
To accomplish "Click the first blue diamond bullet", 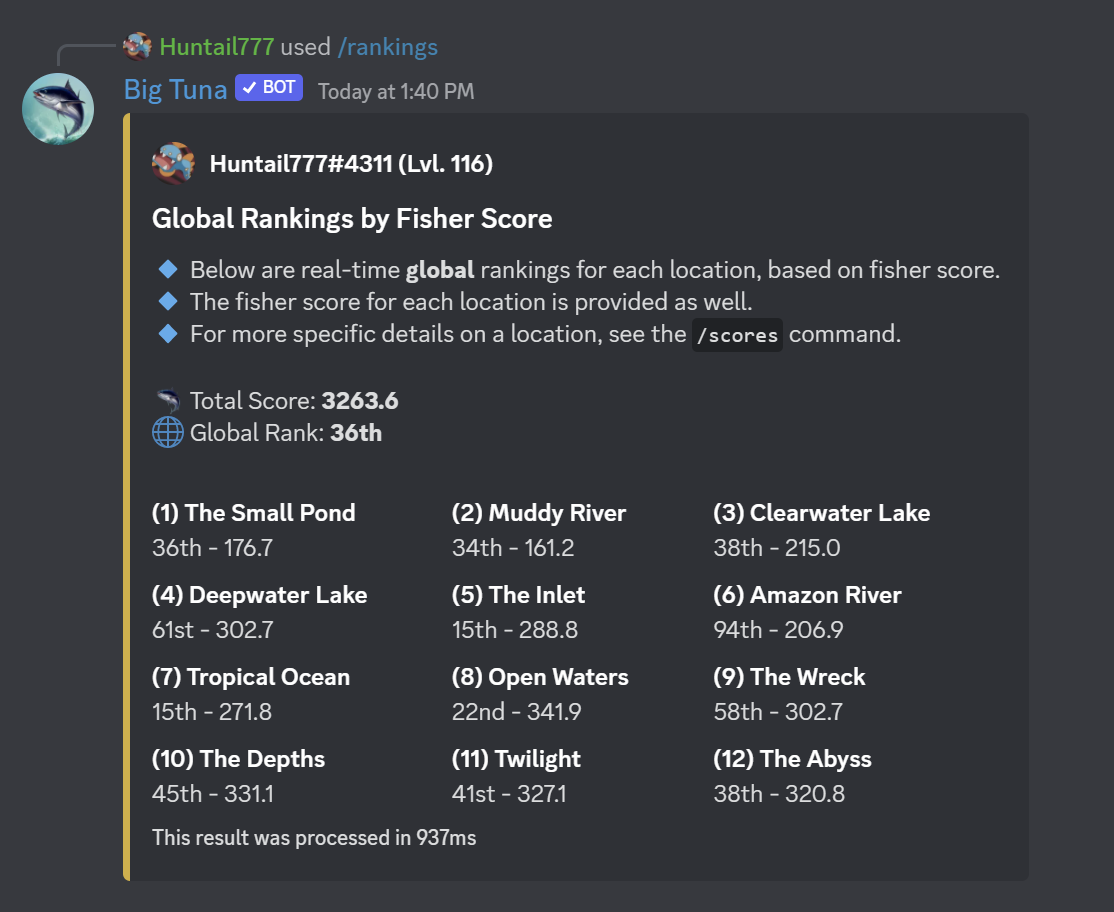I will click(168, 269).
